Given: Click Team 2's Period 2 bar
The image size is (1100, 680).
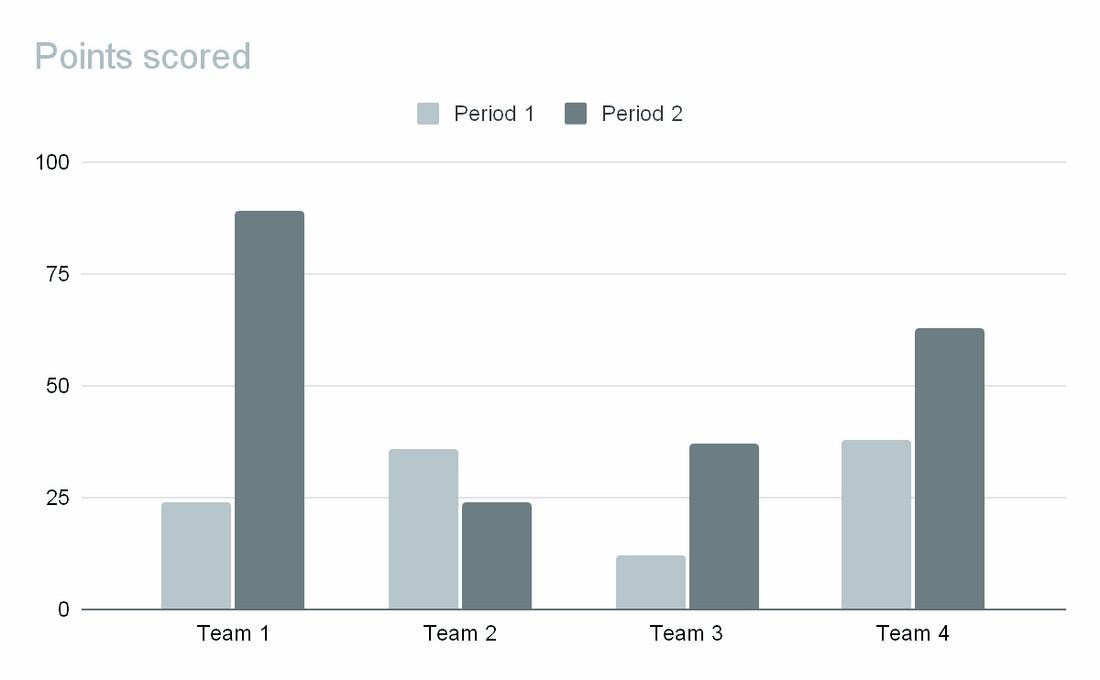Looking at the screenshot, I should point(496,556).
